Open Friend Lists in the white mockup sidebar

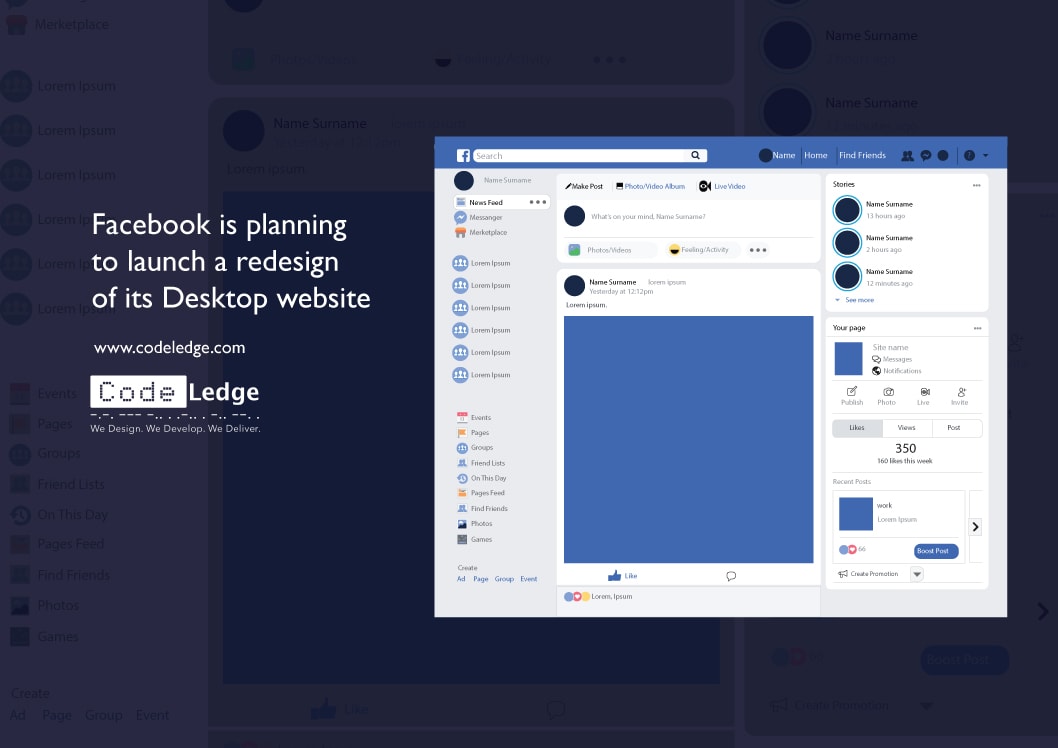[x=481, y=463]
